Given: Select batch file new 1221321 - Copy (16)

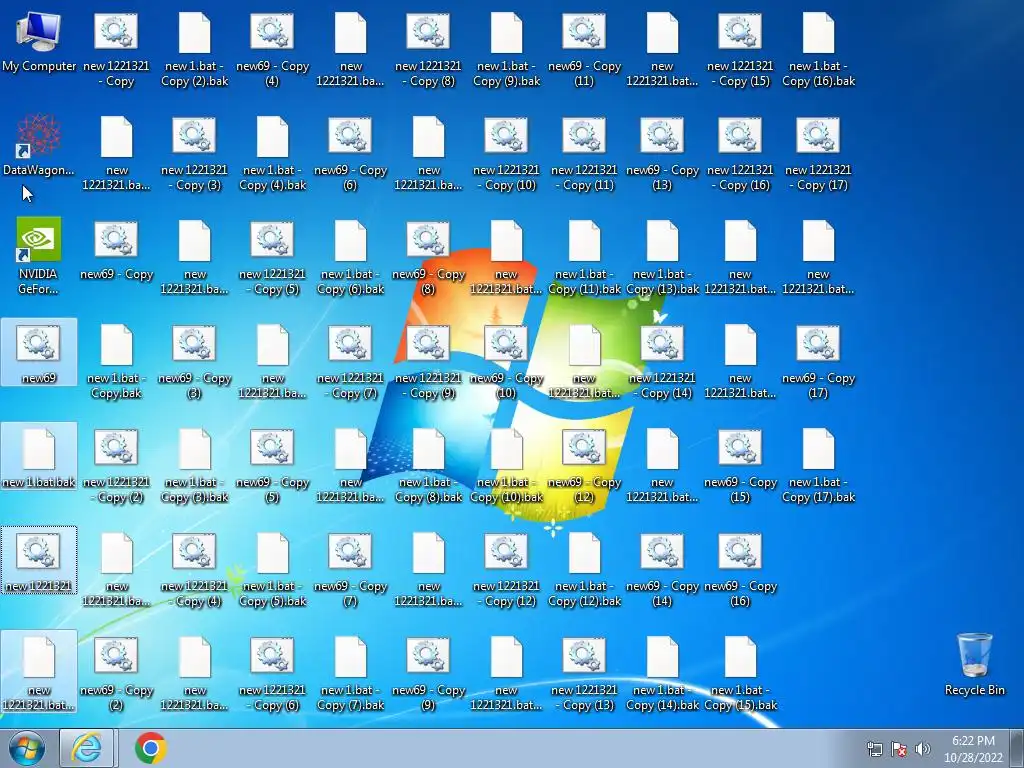Looking at the screenshot, I should (740, 153).
